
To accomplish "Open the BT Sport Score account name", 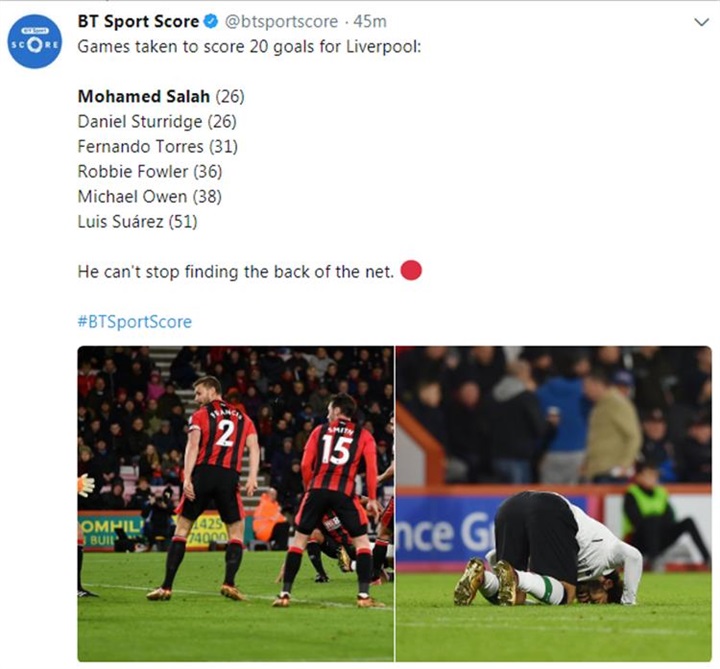I will [138, 21].
